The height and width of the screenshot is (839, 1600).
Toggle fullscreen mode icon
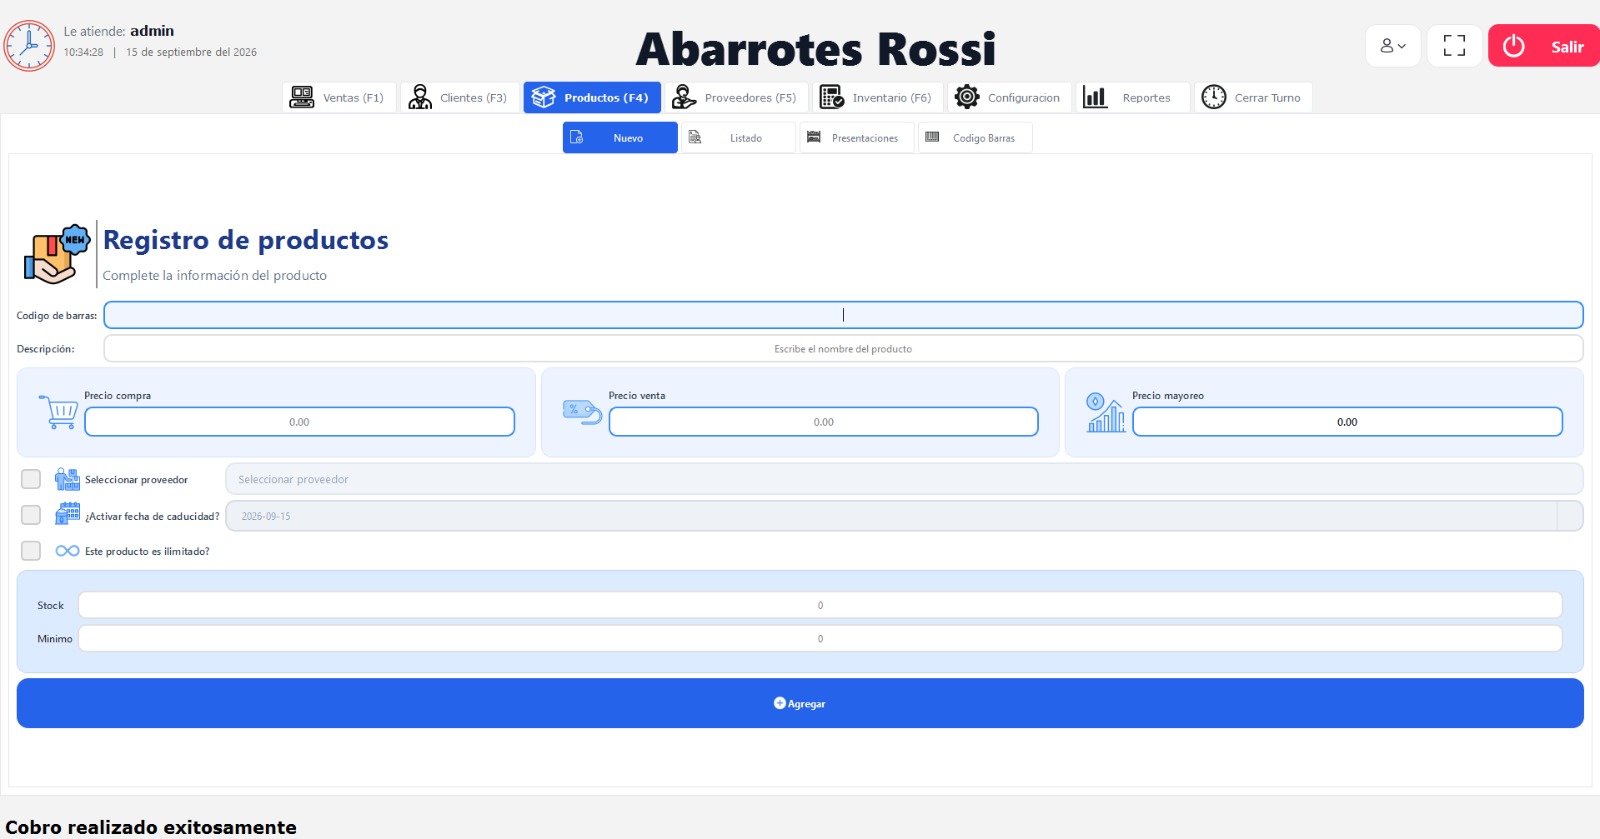click(x=1454, y=46)
